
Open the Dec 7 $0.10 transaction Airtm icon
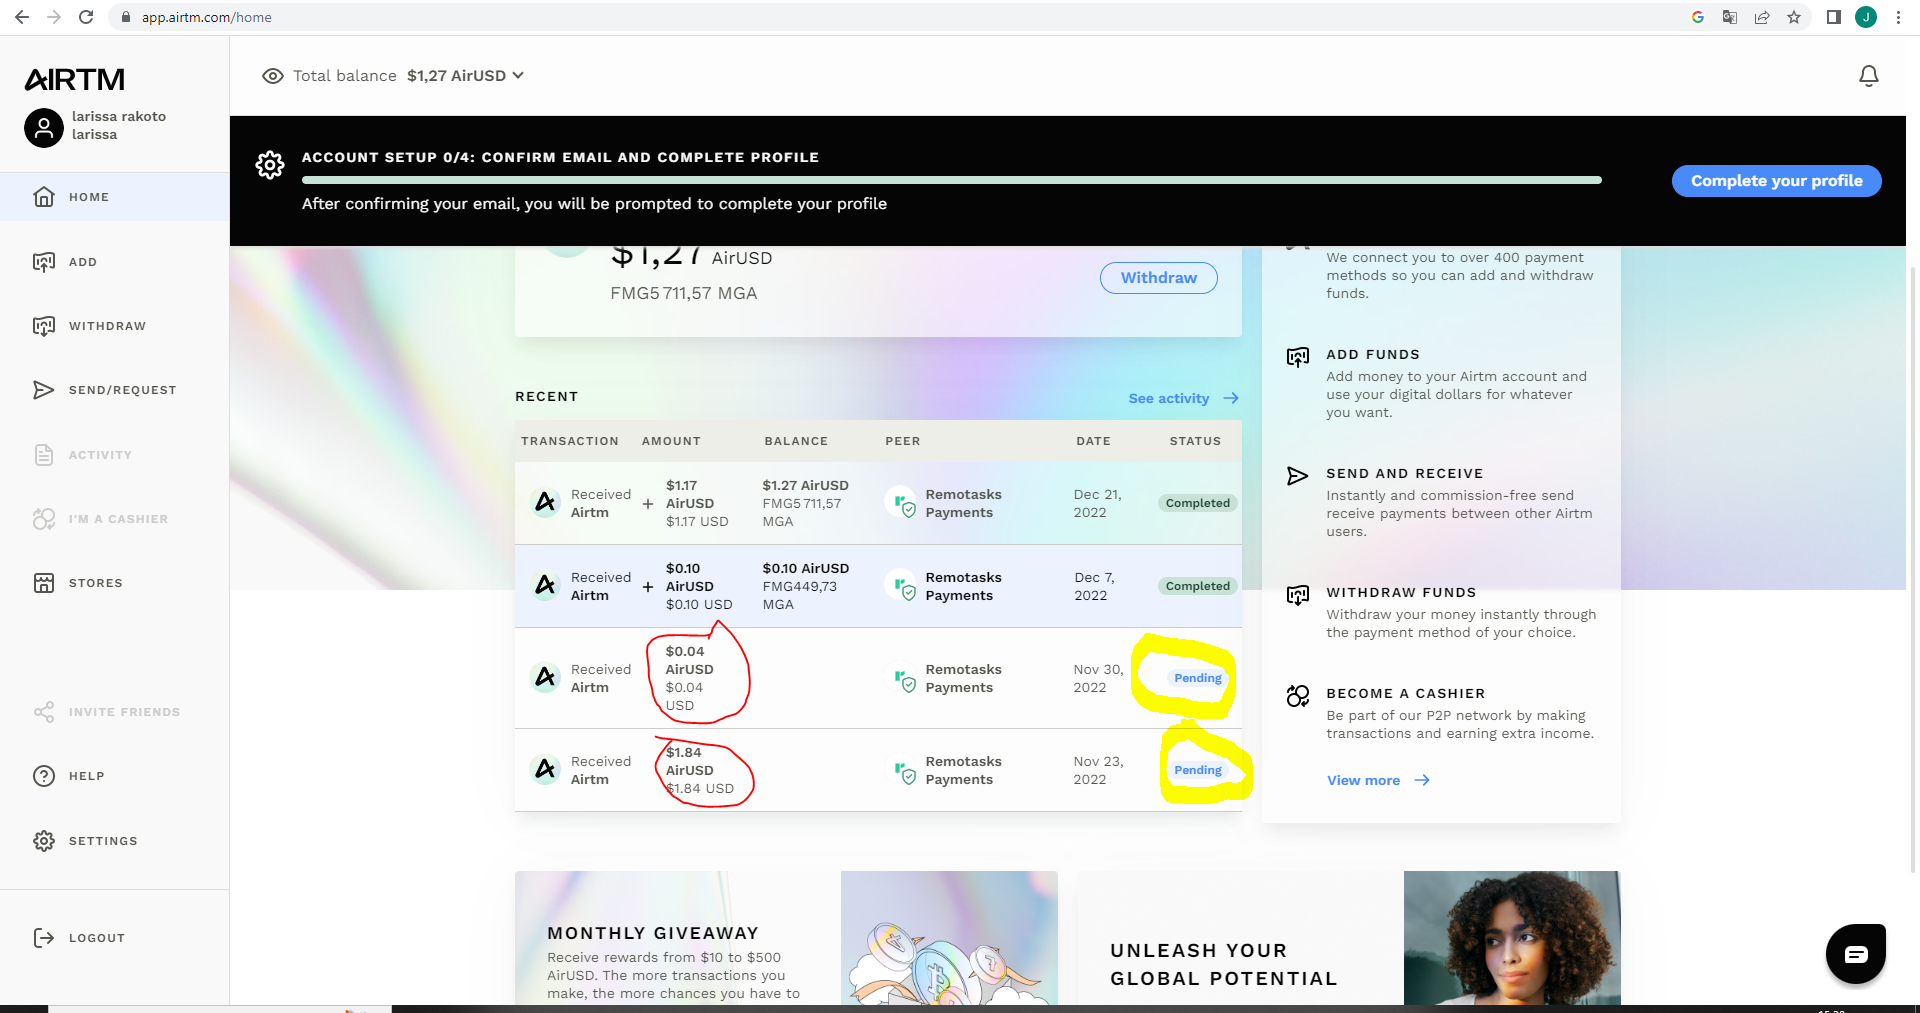(x=545, y=585)
